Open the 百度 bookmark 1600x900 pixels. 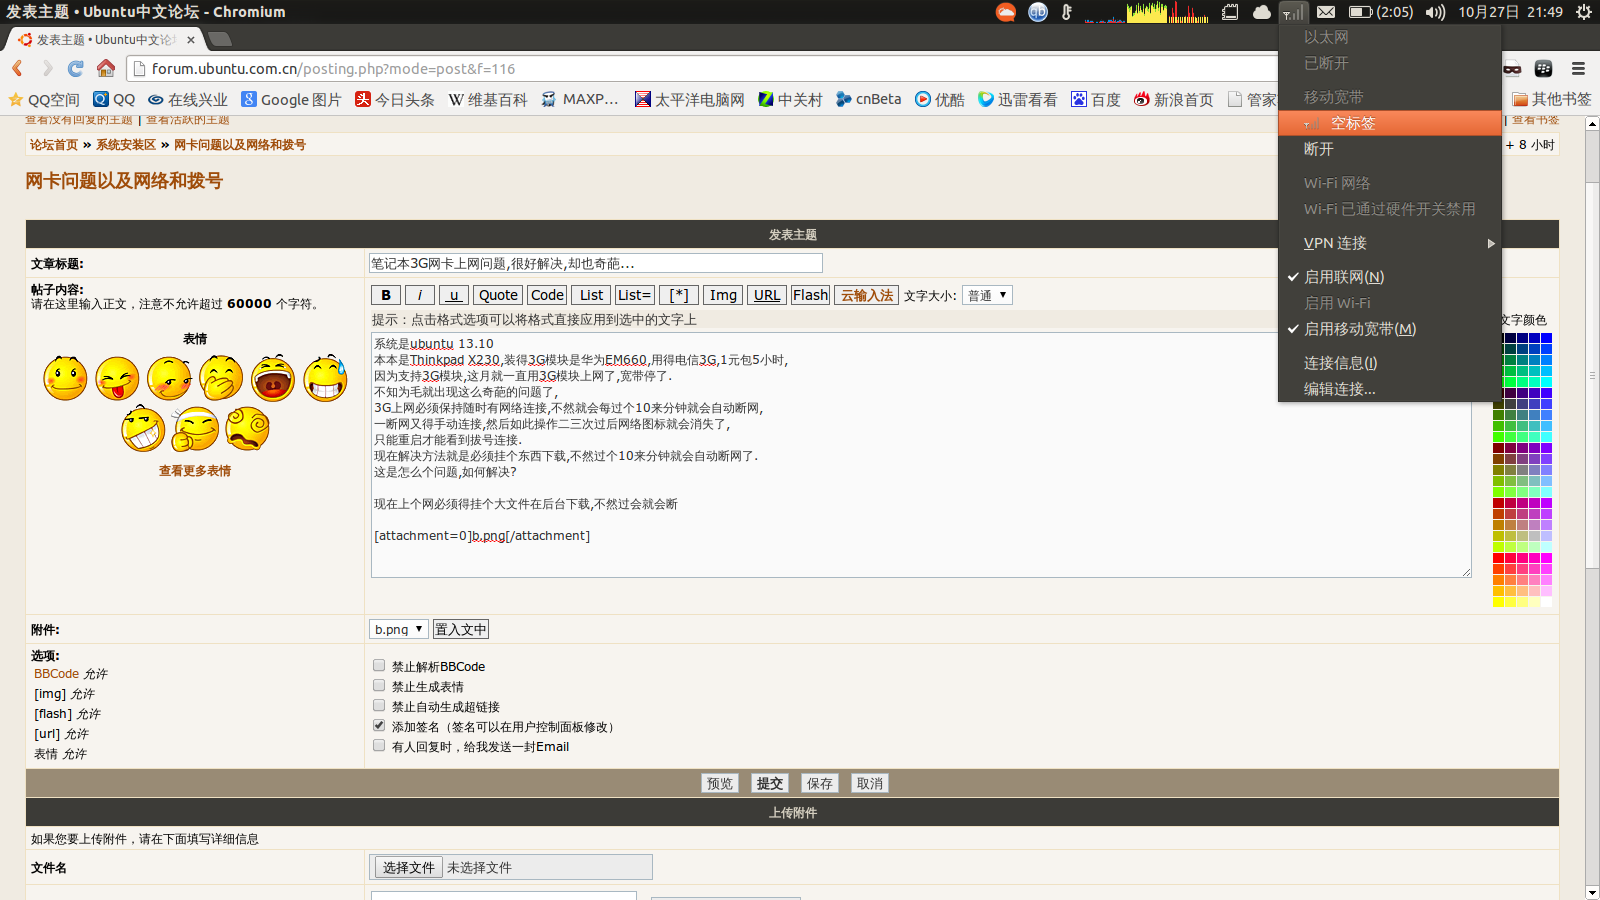[1095, 99]
